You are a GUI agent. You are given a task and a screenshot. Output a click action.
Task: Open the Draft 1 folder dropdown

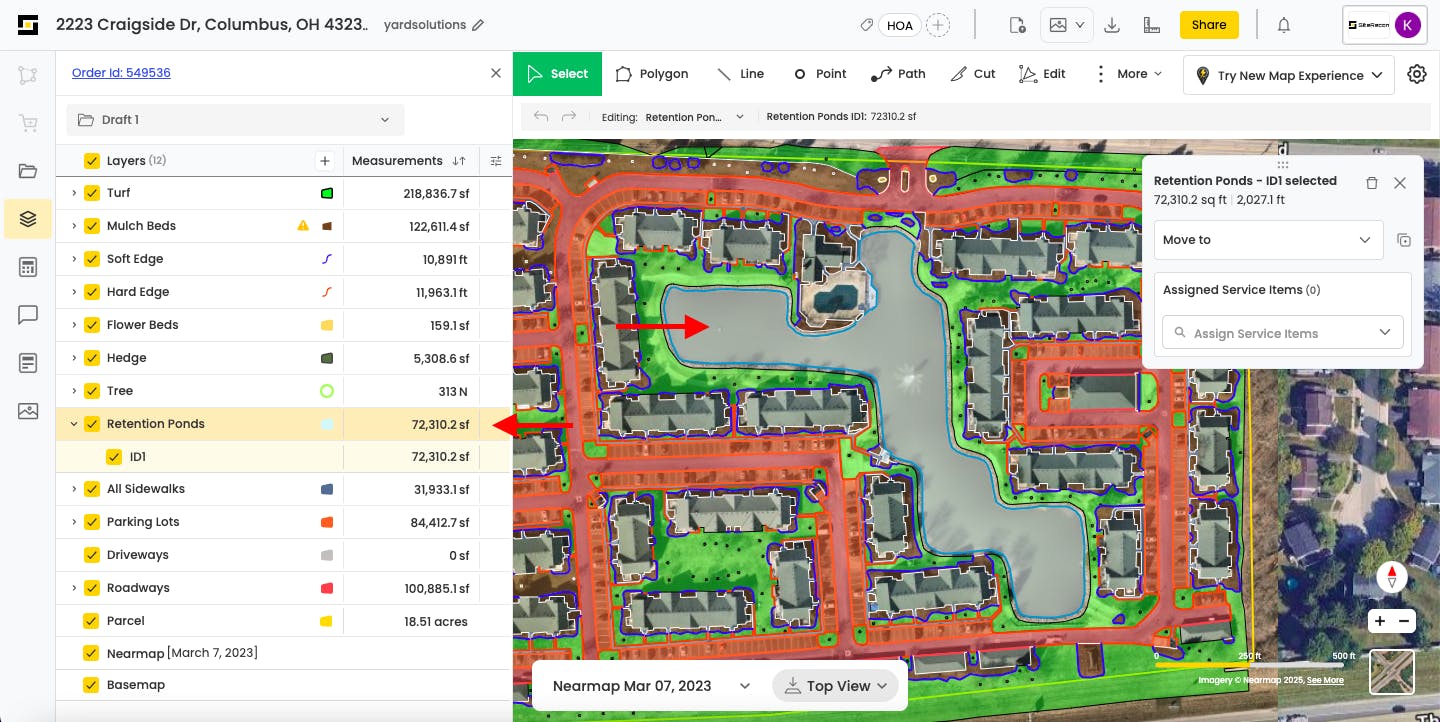pos(235,120)
